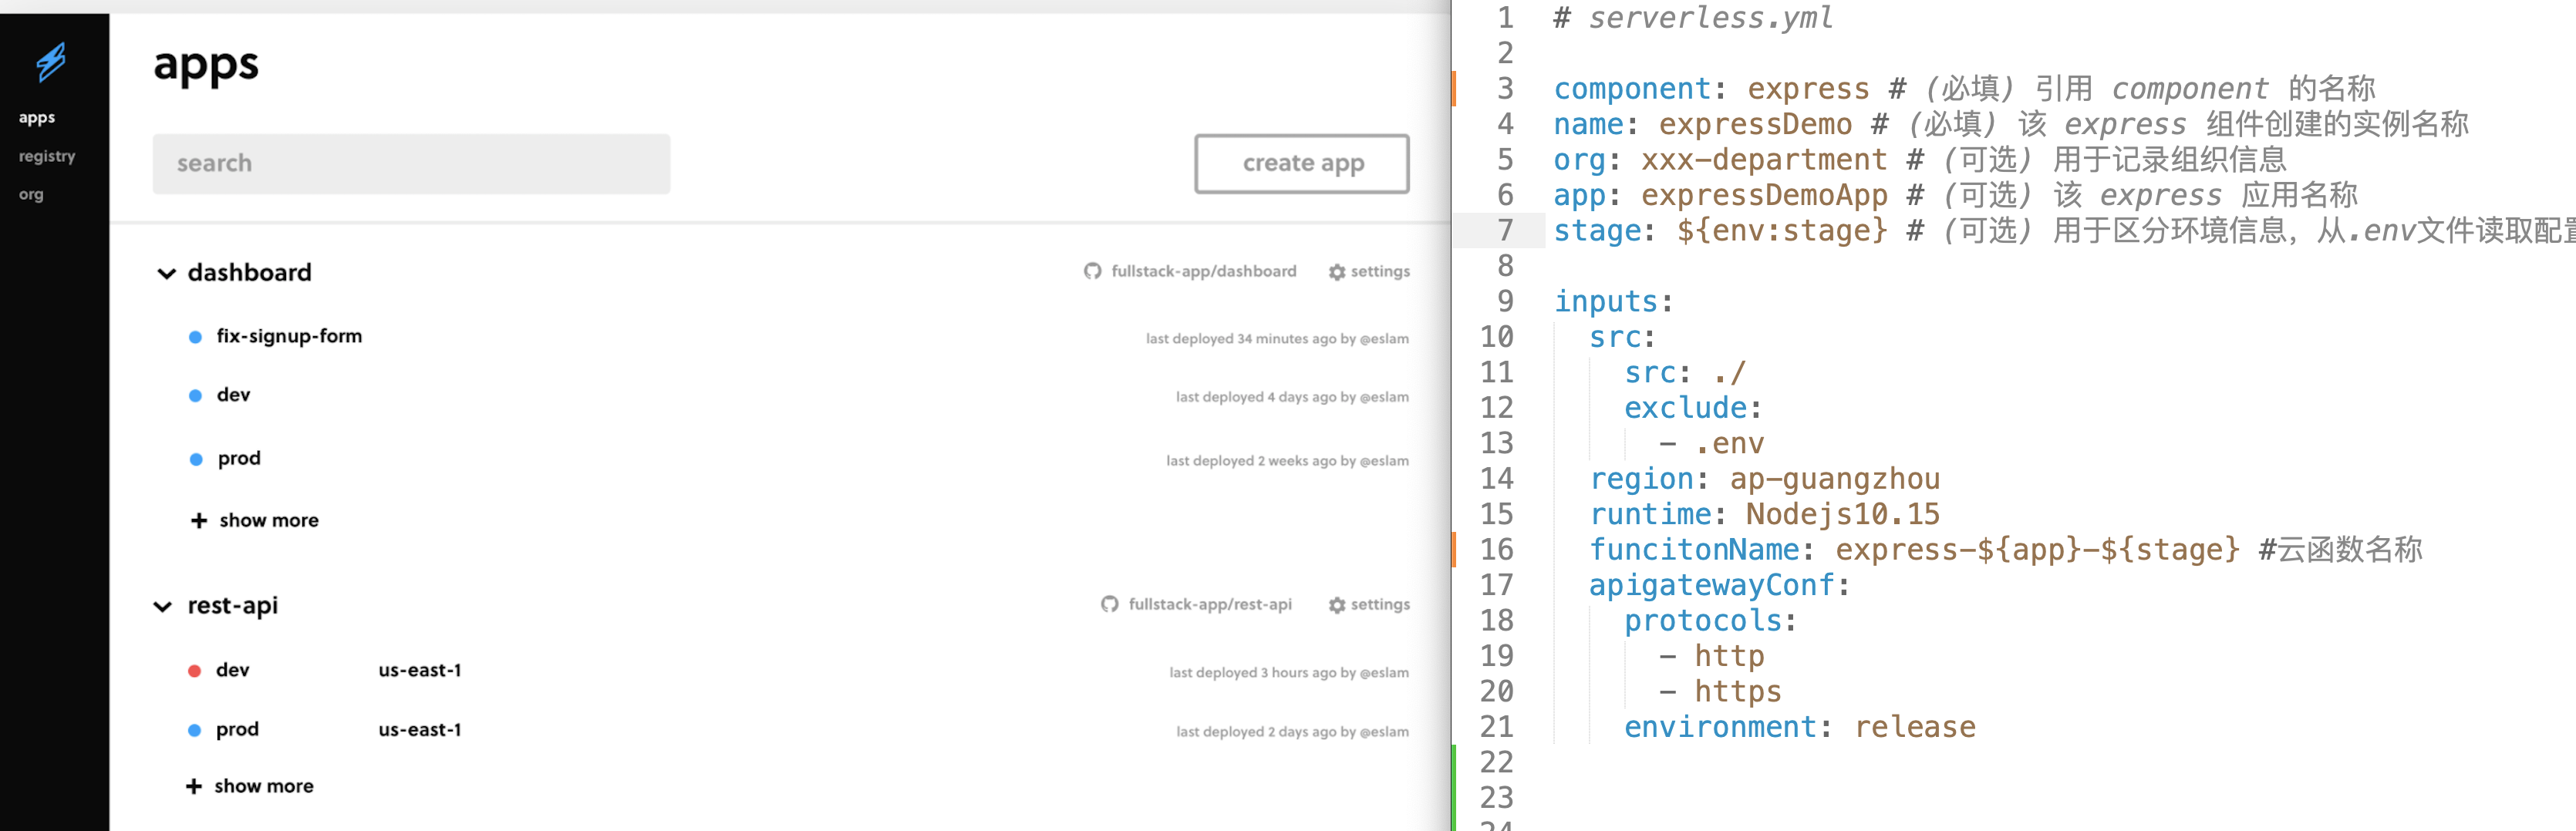
Task: Collapse the rest-api app group
Action: pyautogui.click(x=163, y=606)
